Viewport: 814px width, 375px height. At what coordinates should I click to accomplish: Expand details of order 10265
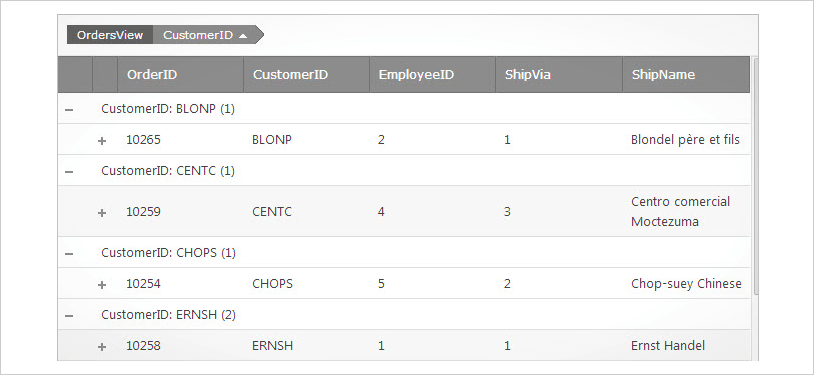click(x=102, y=140)
